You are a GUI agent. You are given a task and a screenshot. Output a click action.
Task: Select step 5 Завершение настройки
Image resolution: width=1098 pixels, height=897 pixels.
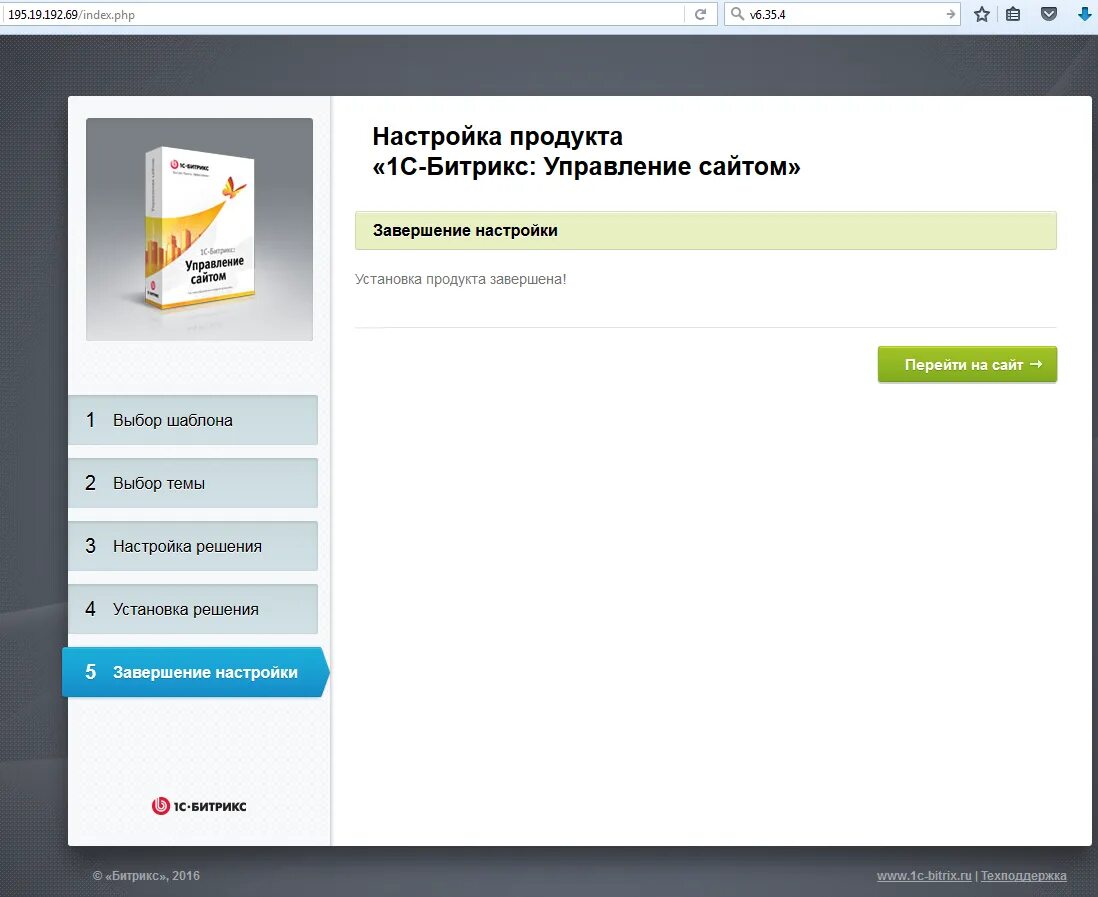point(195,672)
